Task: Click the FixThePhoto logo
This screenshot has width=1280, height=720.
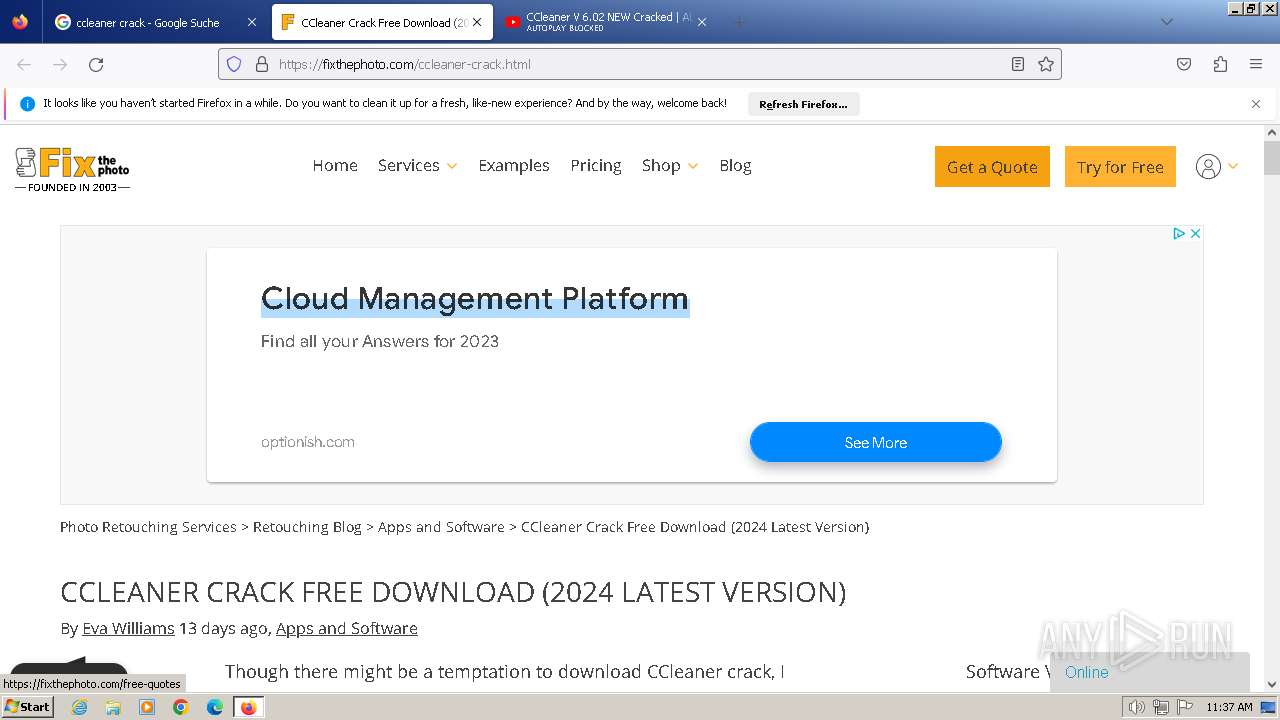Action: click(72, 169)
